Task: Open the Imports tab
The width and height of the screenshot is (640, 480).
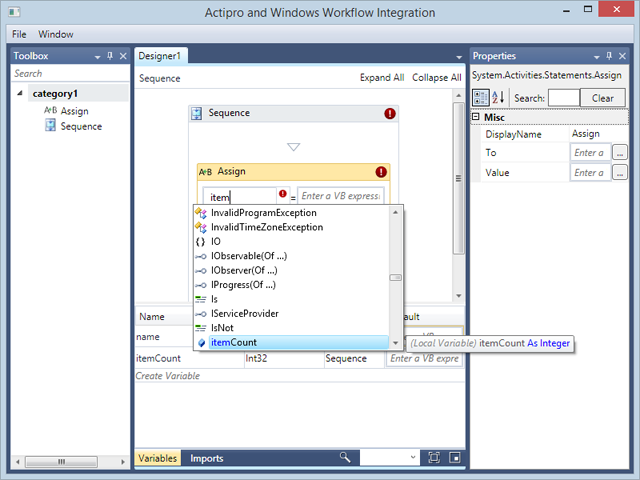Action: pos(207,458)
